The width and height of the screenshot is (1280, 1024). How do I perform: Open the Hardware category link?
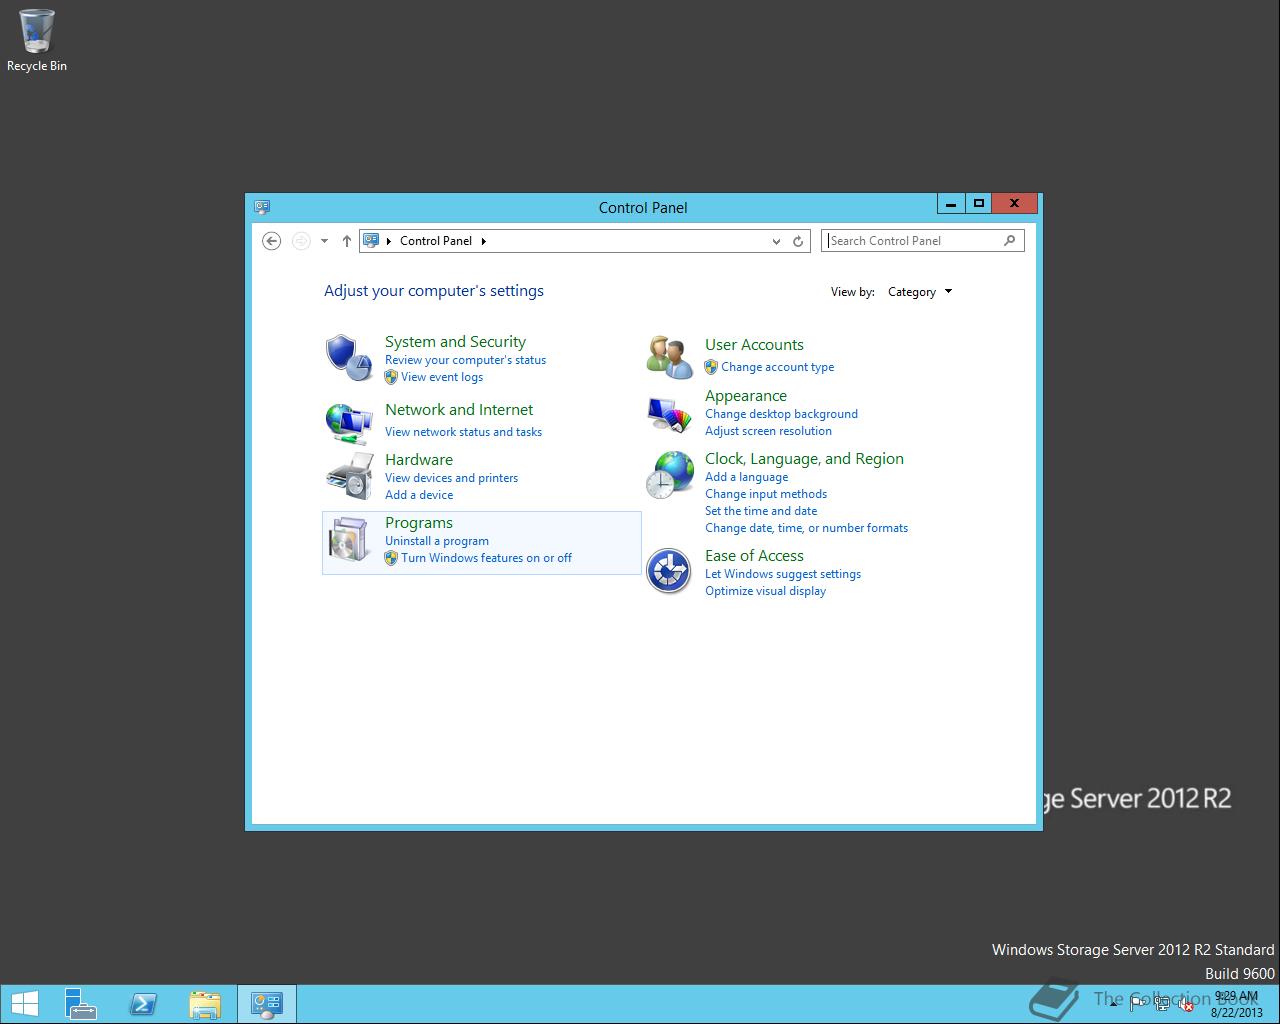[x=419, y=460]
